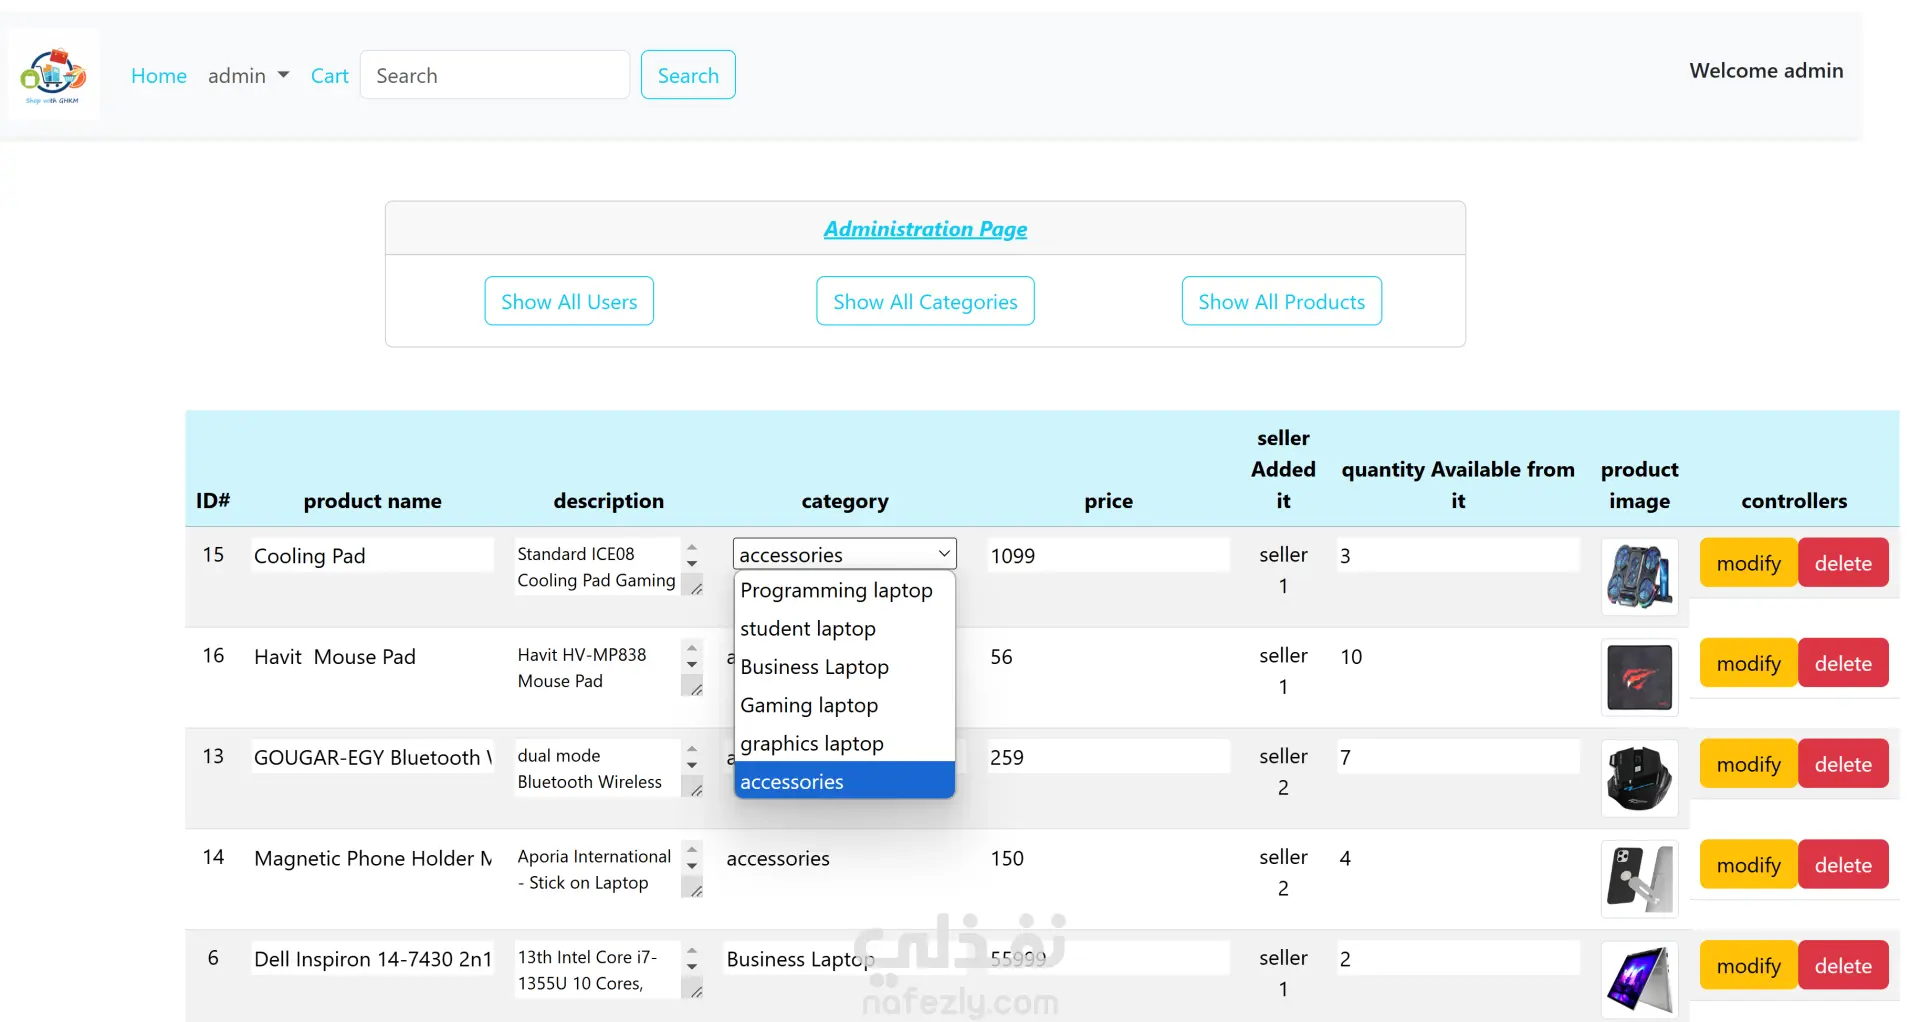Click resize grip of Aporia description
The width and height of the screenshot is (1920, 1022).
tap(696, 891)
